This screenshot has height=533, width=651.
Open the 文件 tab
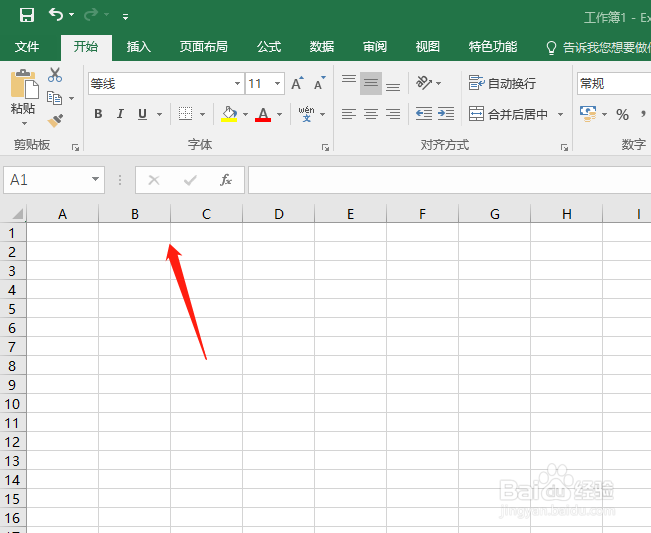click(27, 46)
